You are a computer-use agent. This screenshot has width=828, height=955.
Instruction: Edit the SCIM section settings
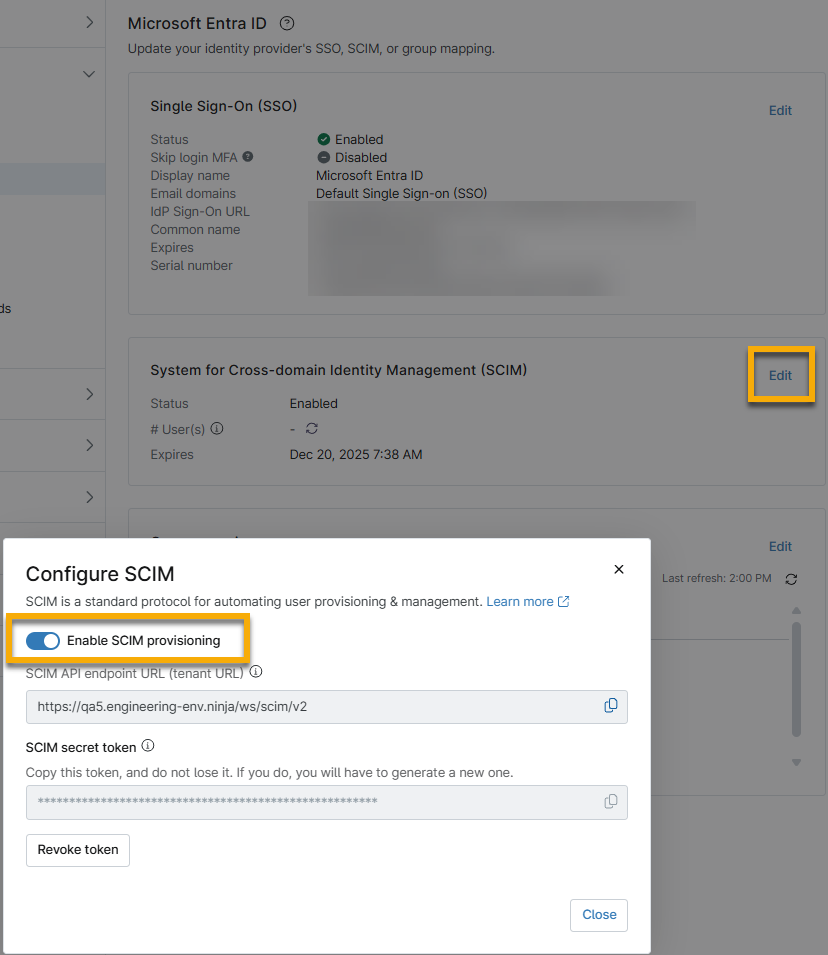[780, 376]
